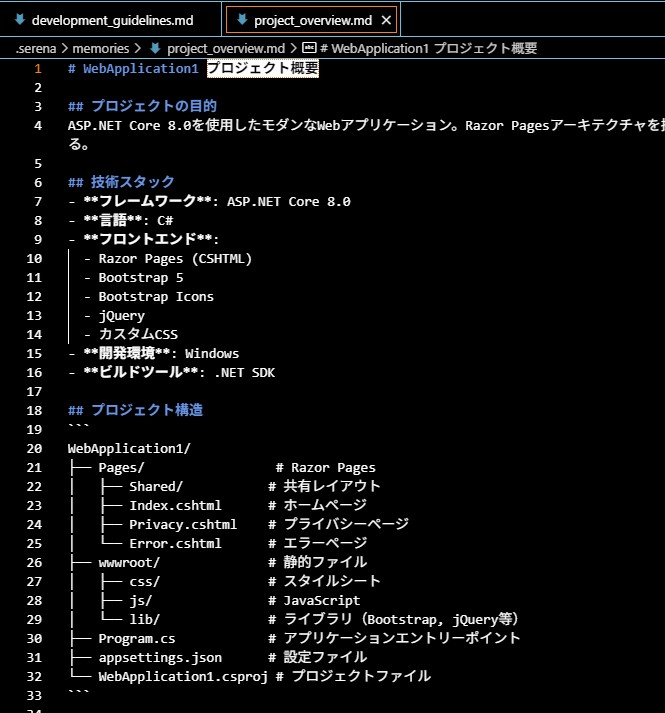Click 'WebApplication1/' tree root text
665x713 pixels.
129,449
